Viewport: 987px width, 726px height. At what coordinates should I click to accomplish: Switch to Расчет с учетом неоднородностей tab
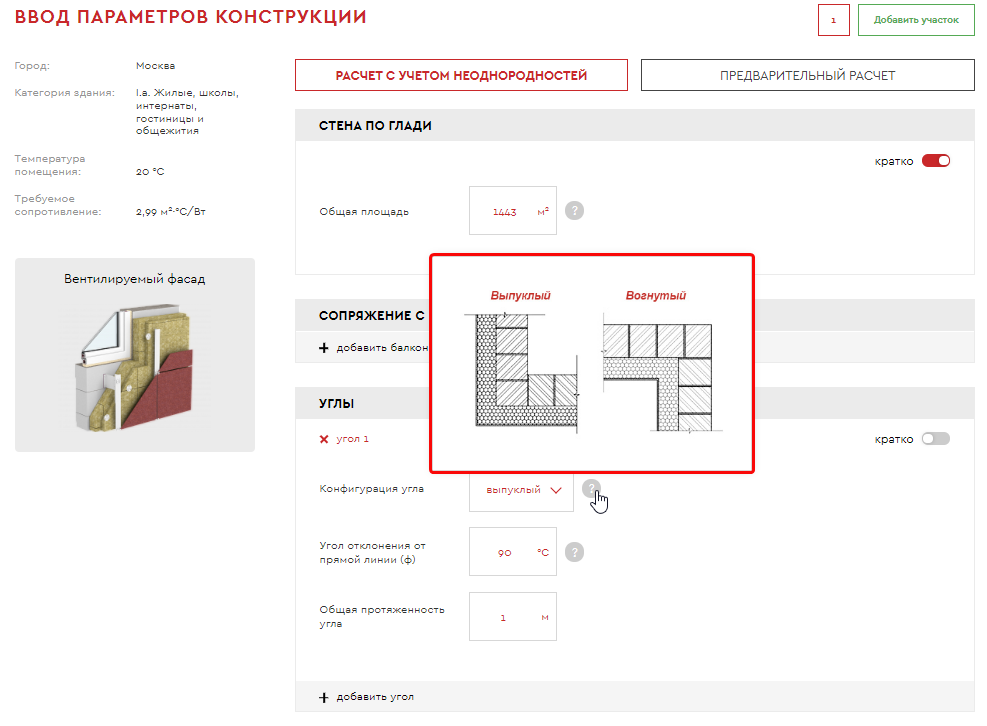[x=461, y=75]
